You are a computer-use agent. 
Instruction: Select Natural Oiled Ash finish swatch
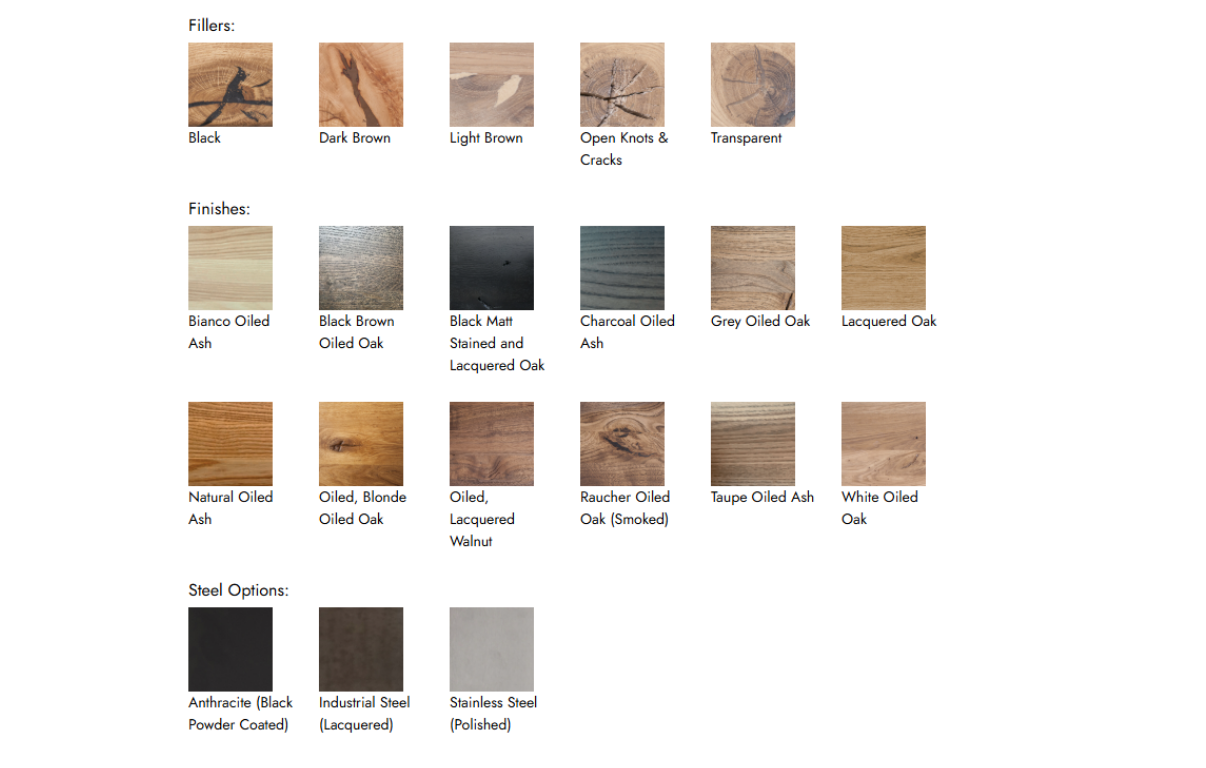230,444
